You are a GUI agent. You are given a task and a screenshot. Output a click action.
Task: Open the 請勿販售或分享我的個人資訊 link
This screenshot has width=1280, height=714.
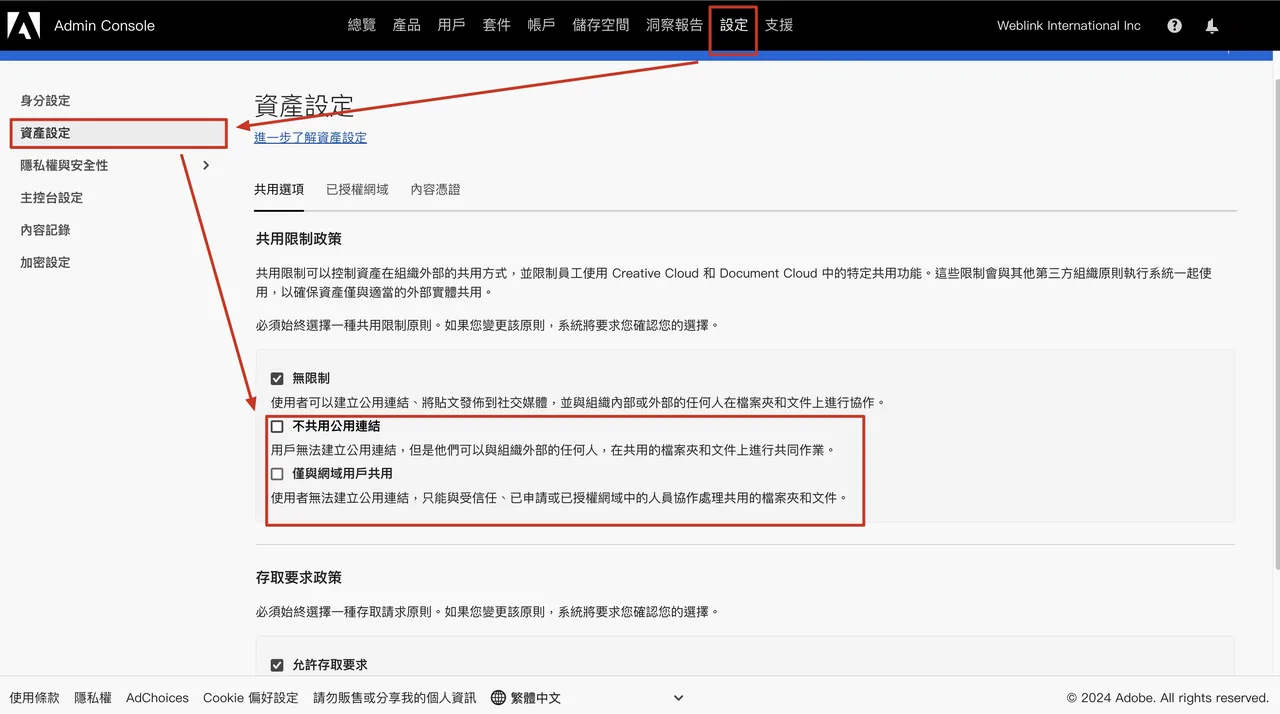pyautogui.click(x=395, y=698)
